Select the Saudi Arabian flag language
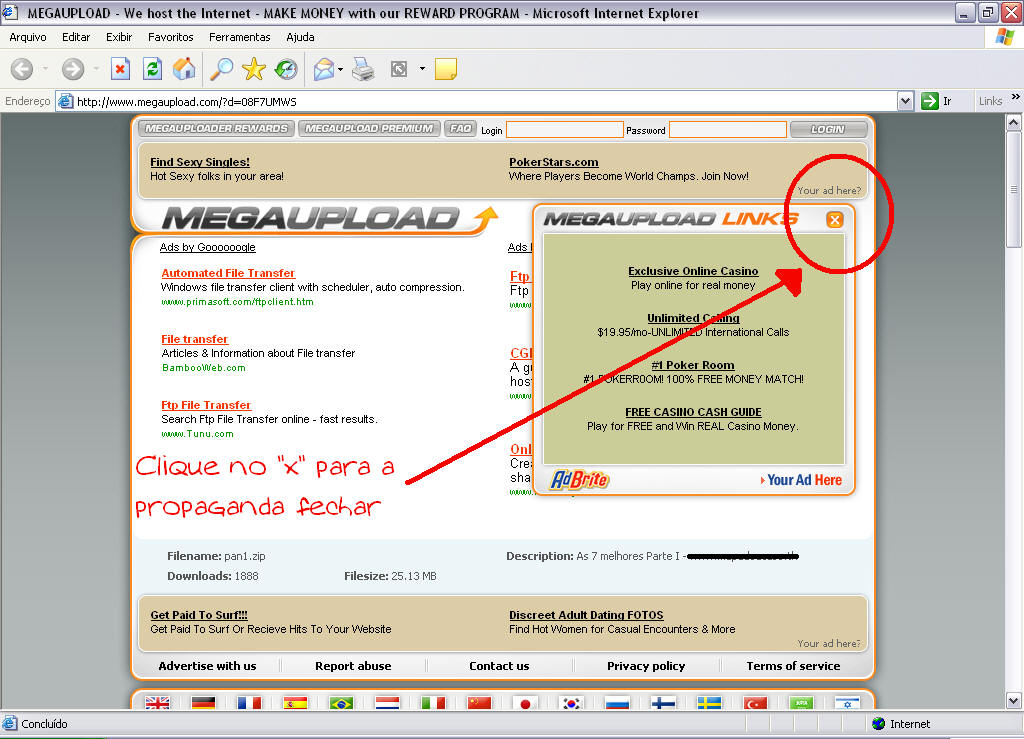Image resolution: width=1024 pixels, height=739 pixels. [x=801, y=703]
